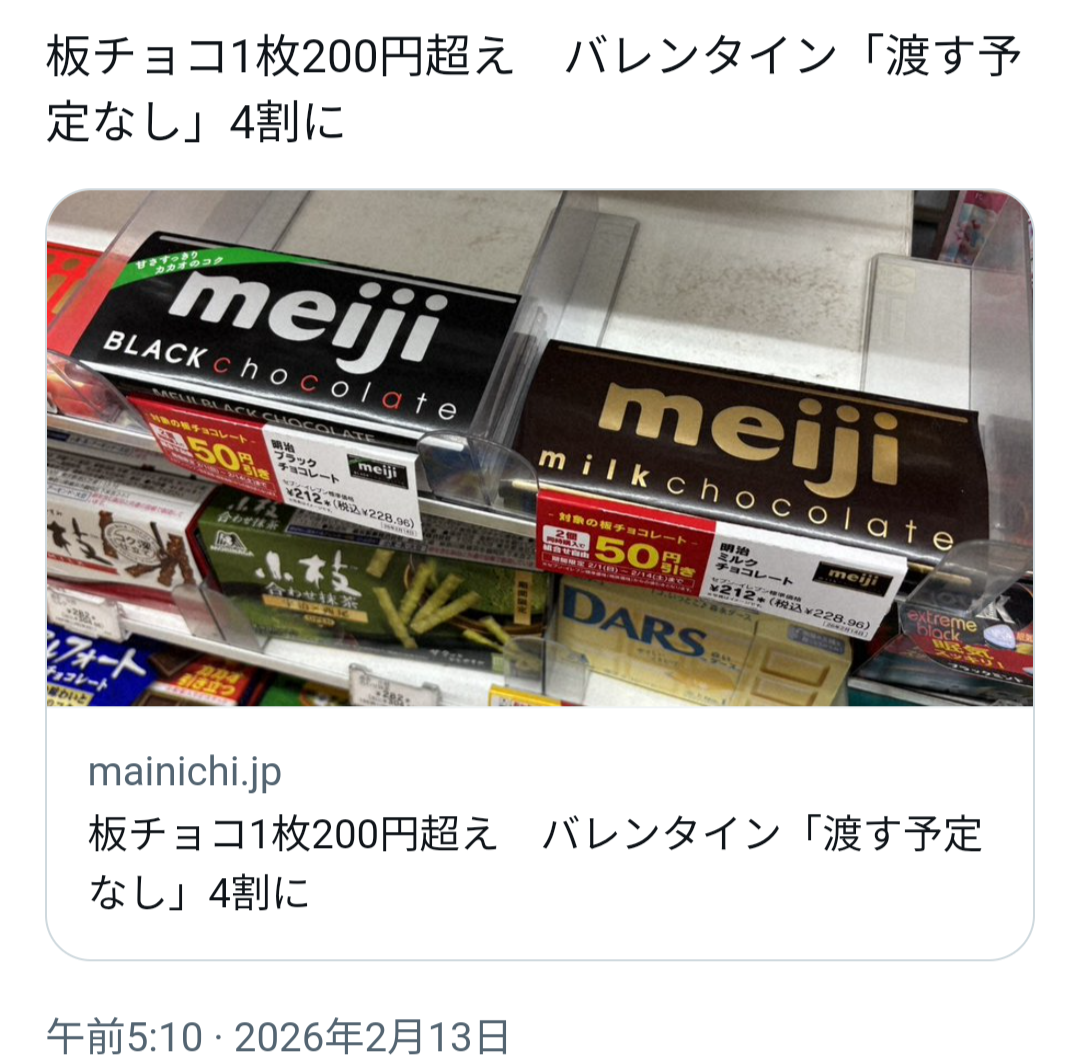Open the timestamp 午前5:10 · 2026年2月13日
The image size is (1080, 1058).
278,1036
